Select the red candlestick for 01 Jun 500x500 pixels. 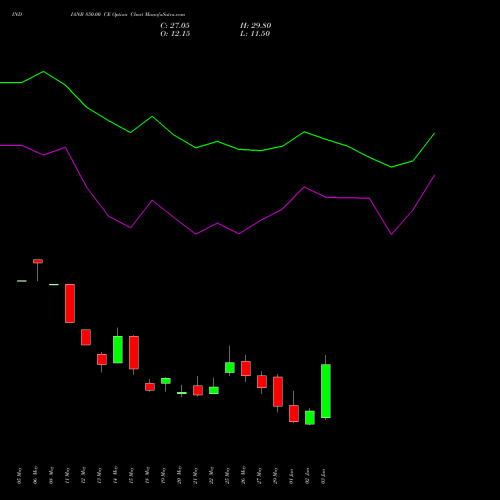tap(294, 413)
